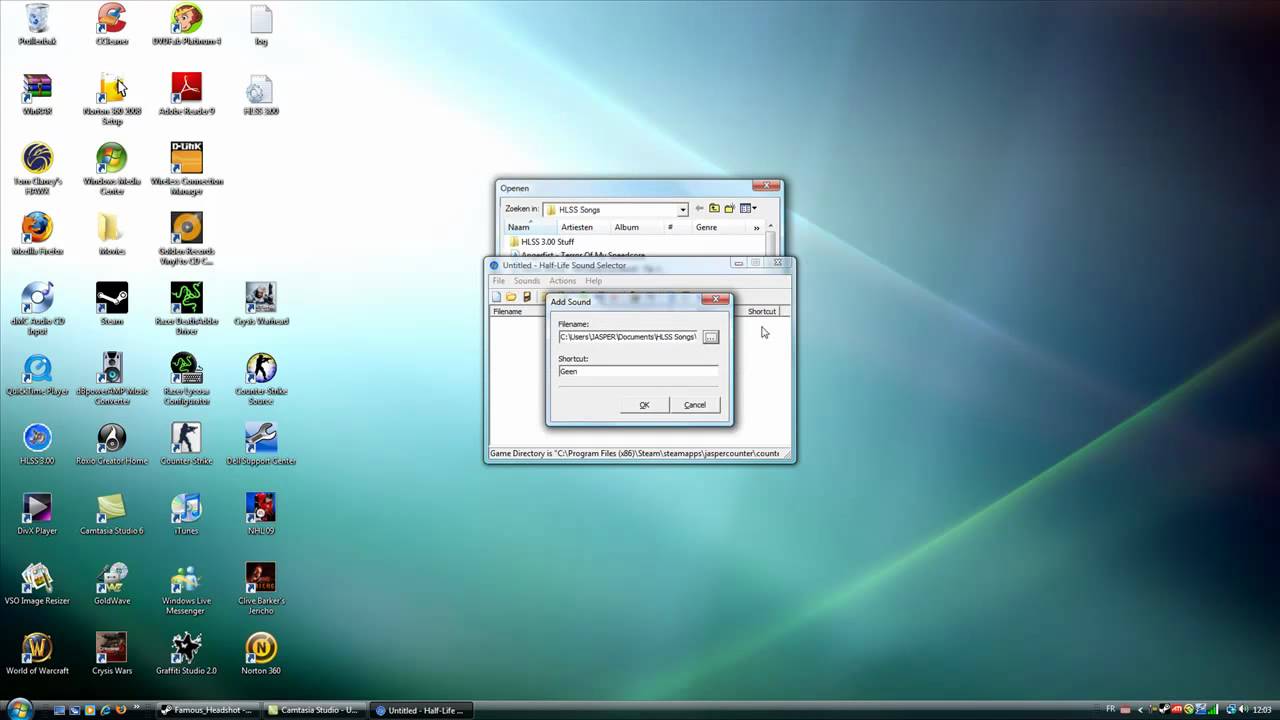This screenshot has width=1280, height=720.
Task: Cancel the Add Sound dialog
Action: point(695,405)
